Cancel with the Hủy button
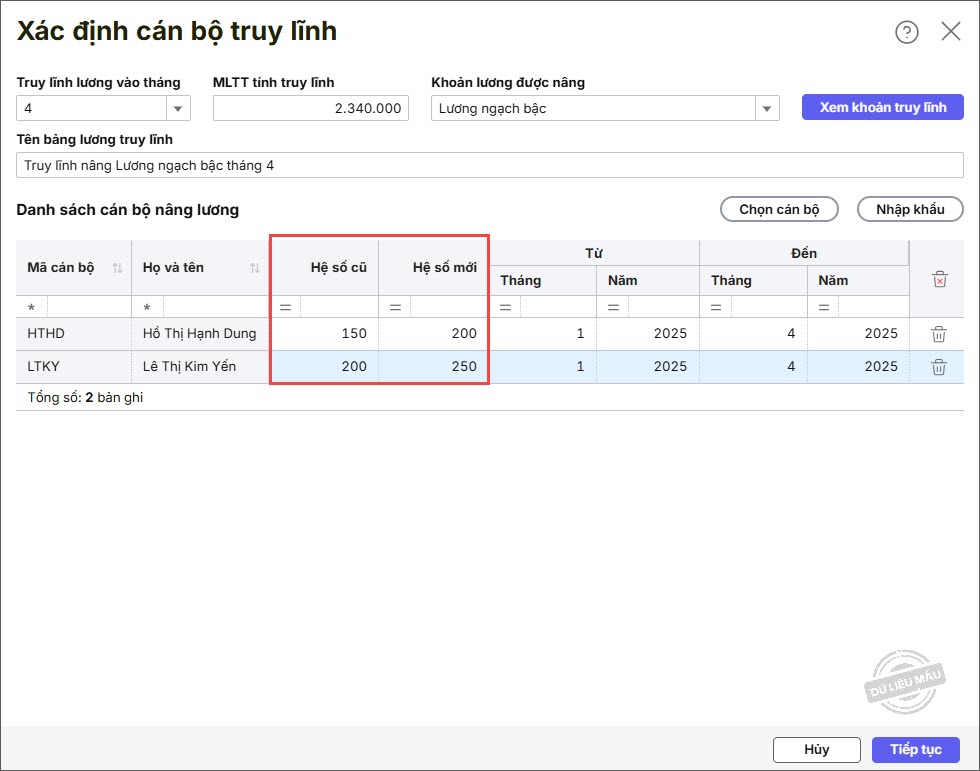The width and height of the screenshot is (980, 771). point(816,749)
